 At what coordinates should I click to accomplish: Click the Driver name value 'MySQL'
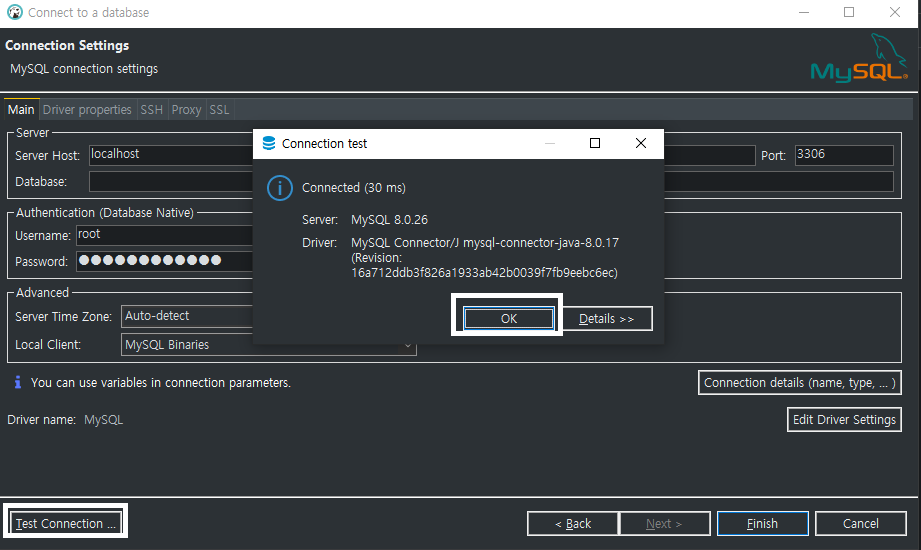103,420
